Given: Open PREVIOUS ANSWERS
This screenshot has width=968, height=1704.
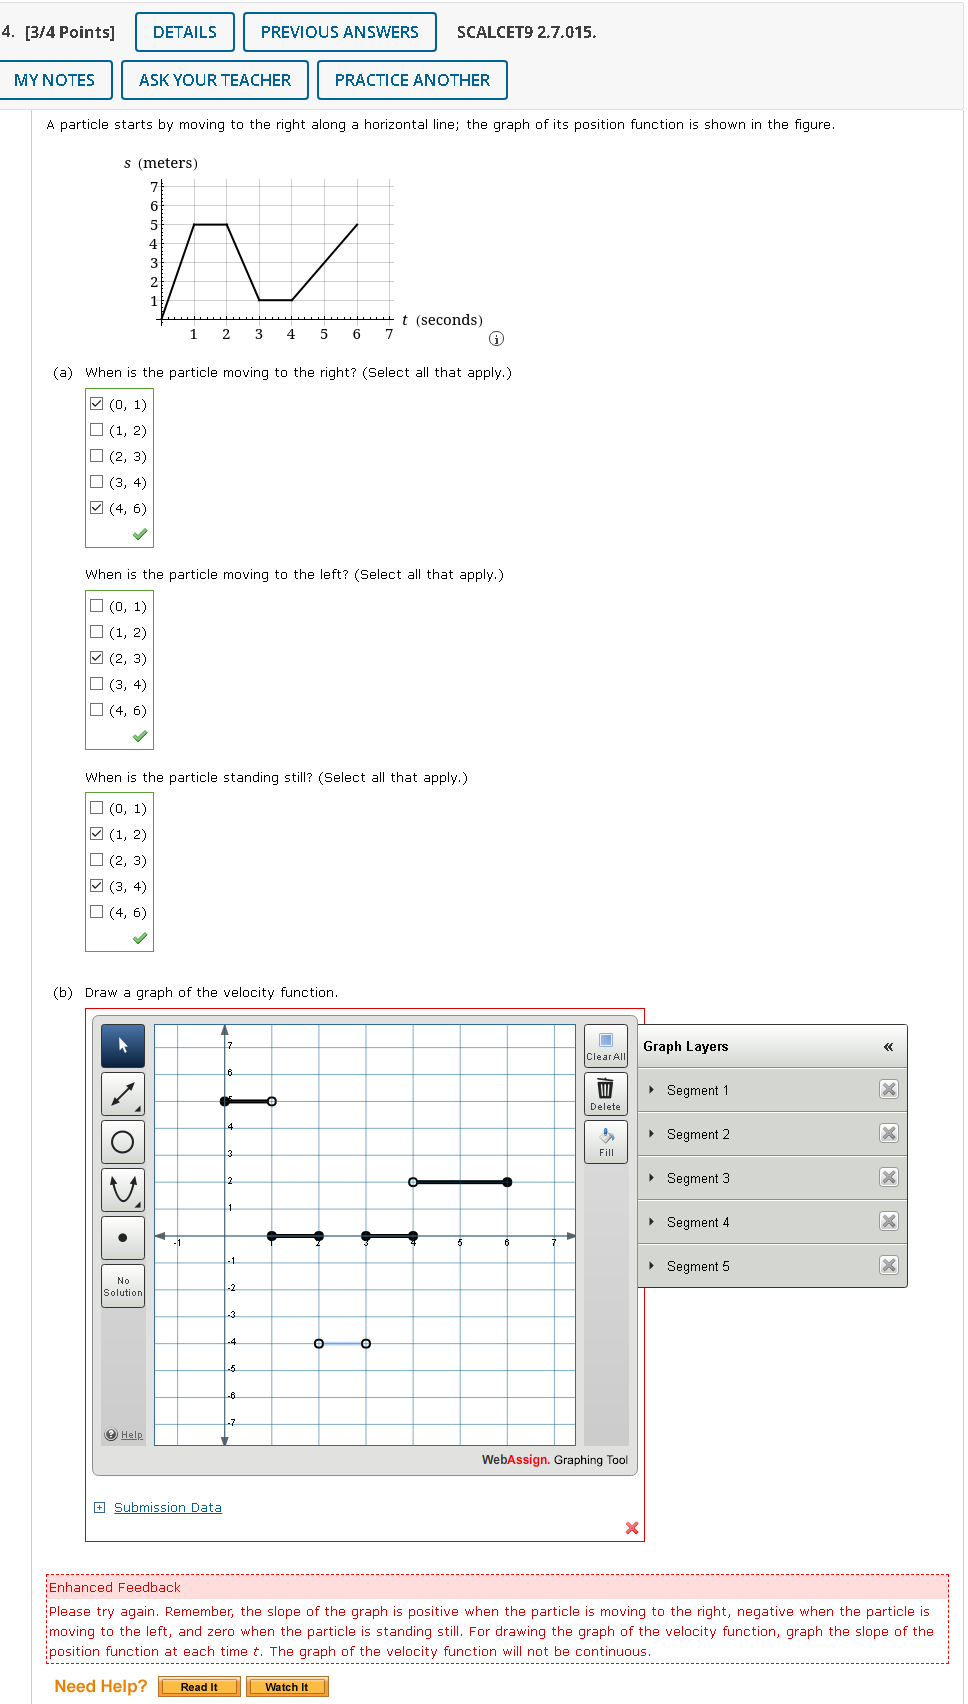Looking at the screenshot, I should [340, 32].
